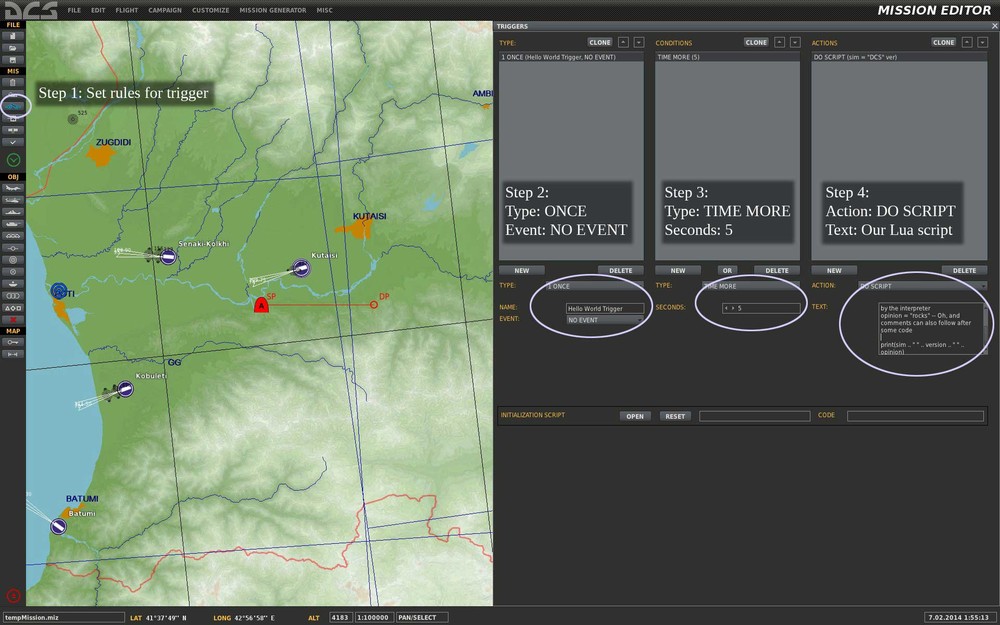Clone the selected trigger in TYPE column

pos(600,42)
